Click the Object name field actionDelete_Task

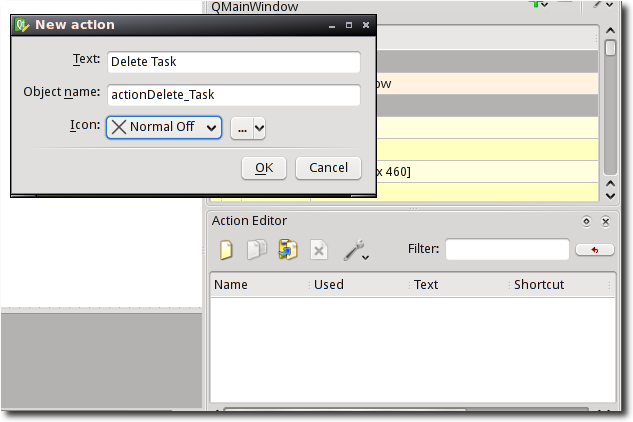tap(234, 95)
